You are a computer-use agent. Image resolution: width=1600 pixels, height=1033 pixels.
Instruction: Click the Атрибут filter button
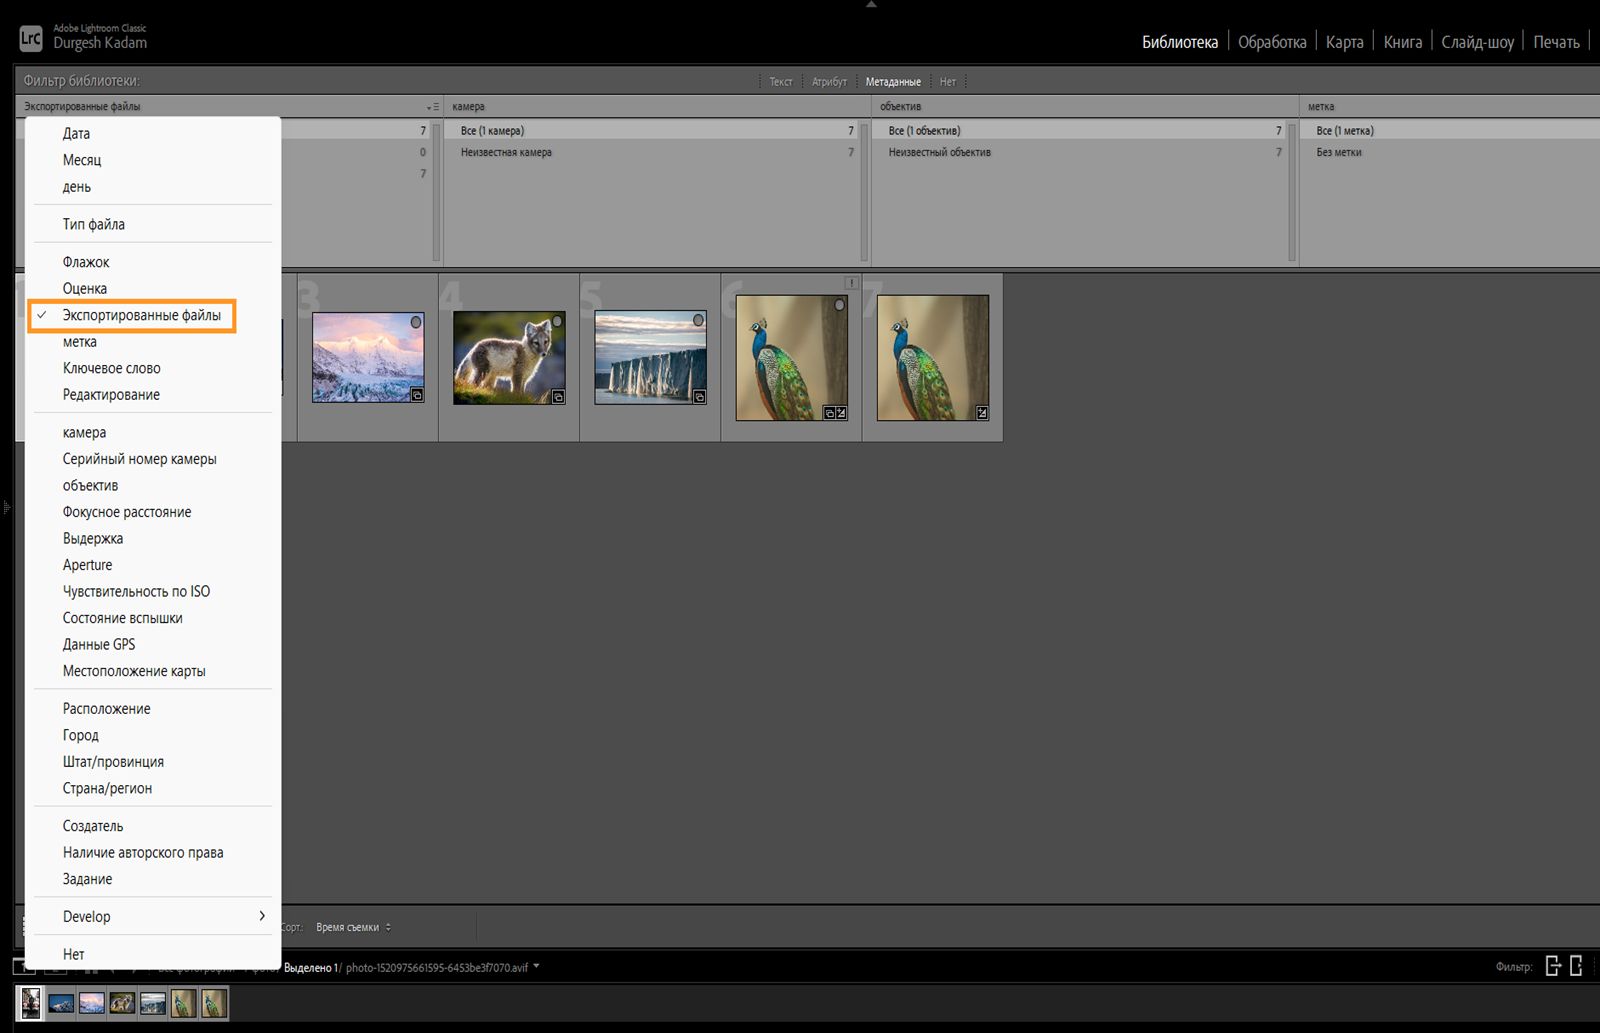pos(829,82)
